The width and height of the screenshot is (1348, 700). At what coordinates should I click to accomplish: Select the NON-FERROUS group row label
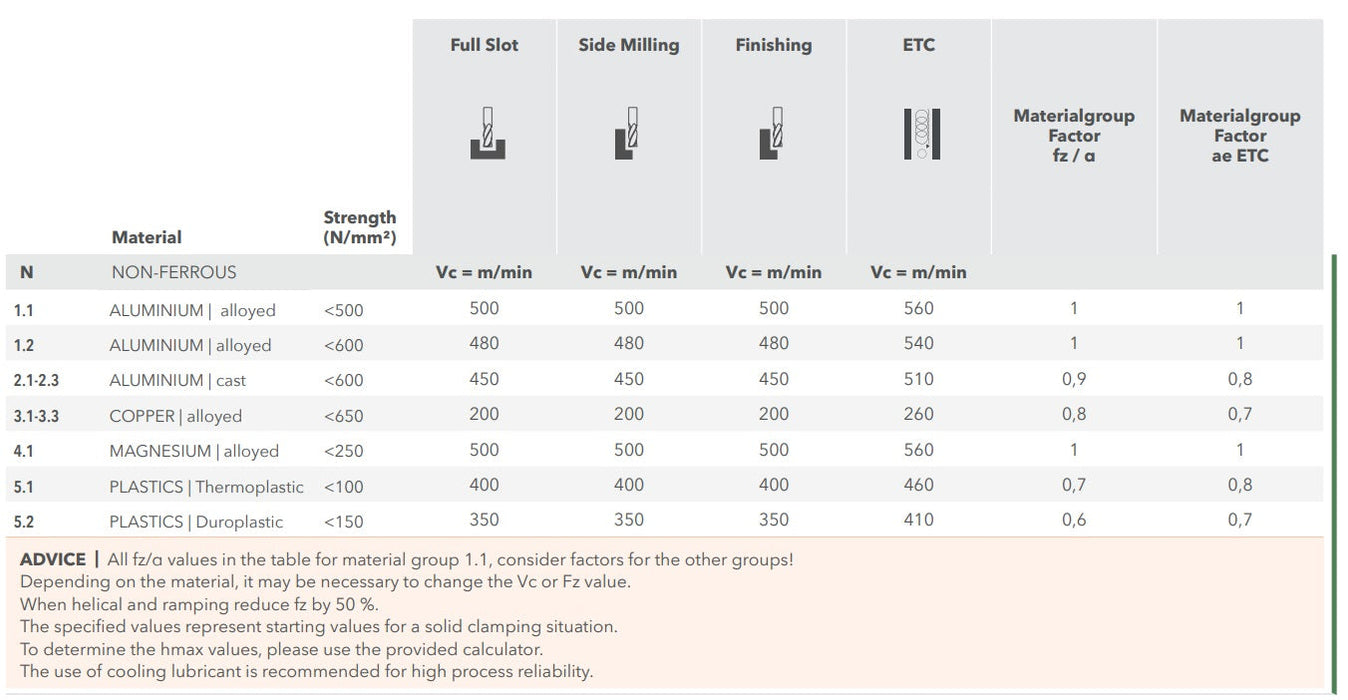(x=174, y=272)
